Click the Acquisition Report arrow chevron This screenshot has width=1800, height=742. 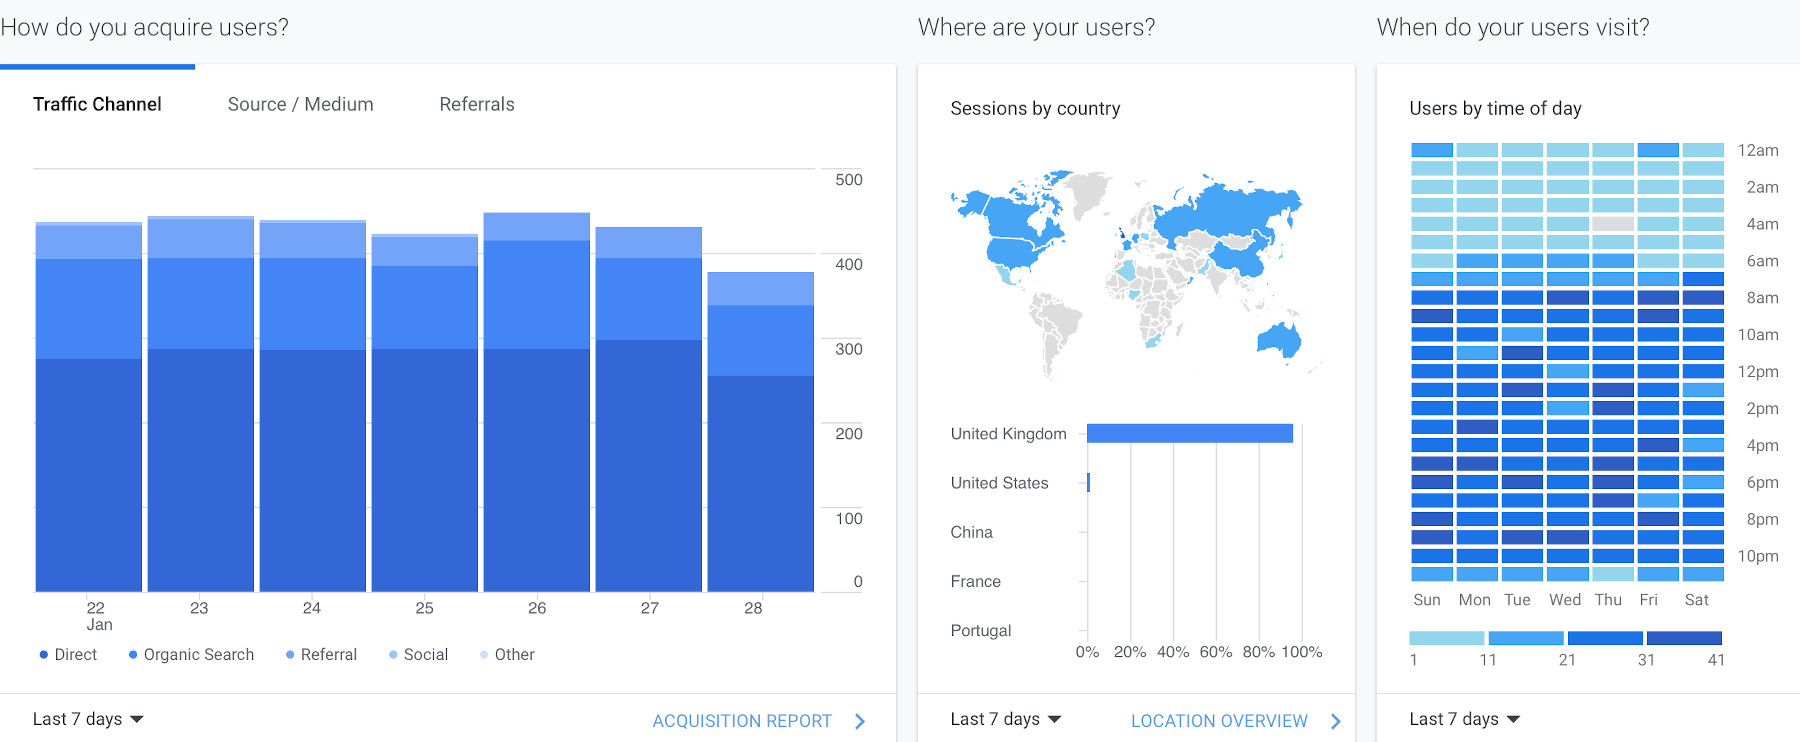pyautogui.click(x=860, y=721)
